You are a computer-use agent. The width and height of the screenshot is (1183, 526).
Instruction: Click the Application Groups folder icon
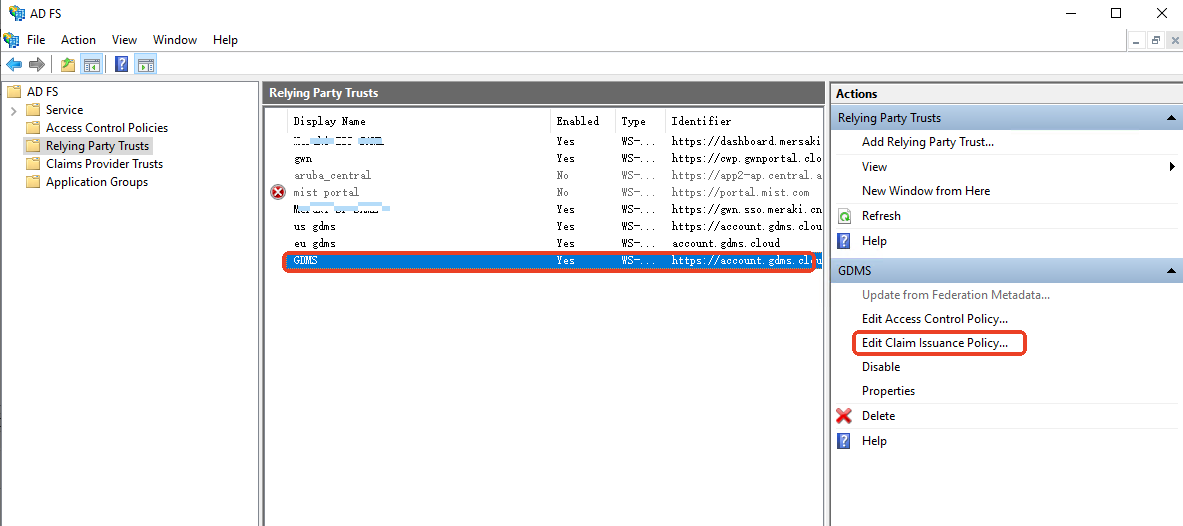click(x=32, y=182)
